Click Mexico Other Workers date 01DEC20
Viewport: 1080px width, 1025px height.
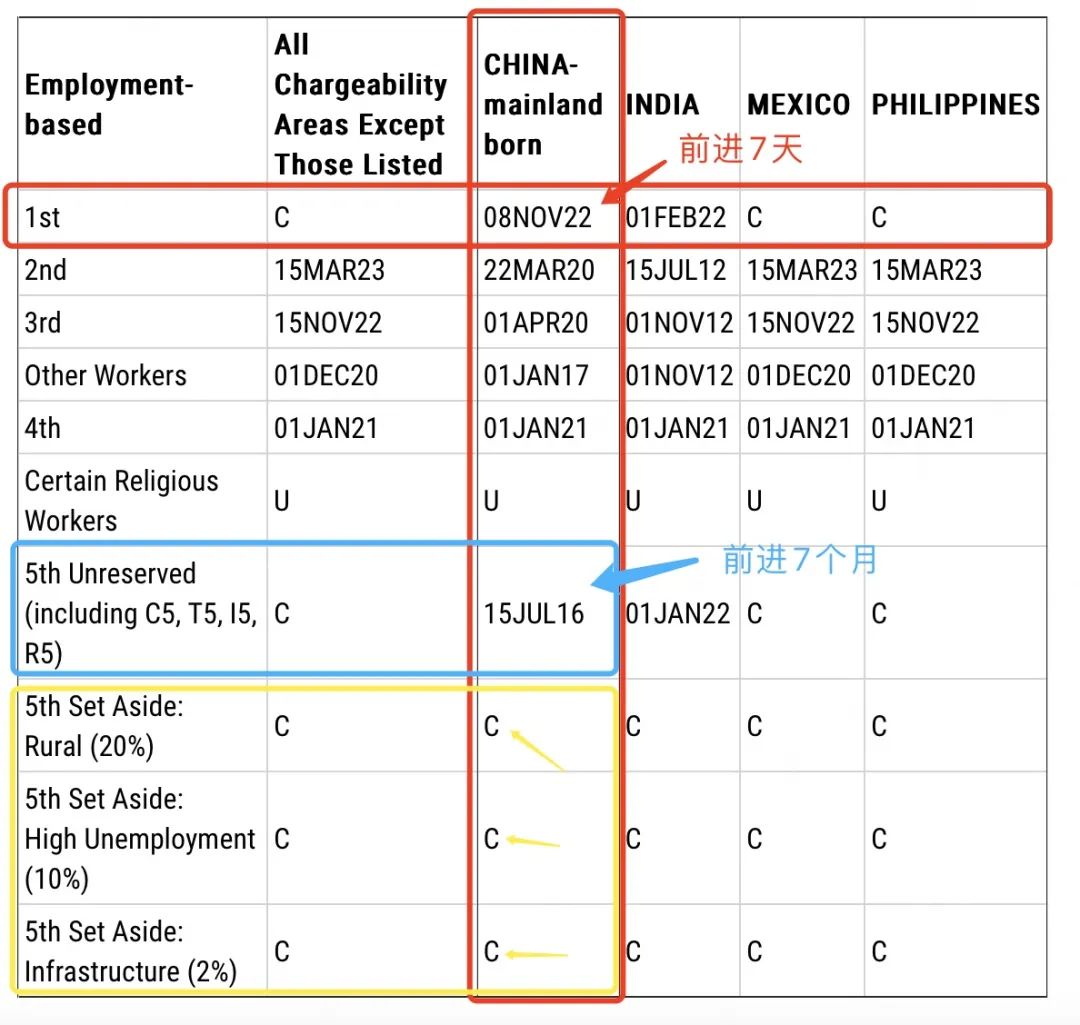click(799, 375)
